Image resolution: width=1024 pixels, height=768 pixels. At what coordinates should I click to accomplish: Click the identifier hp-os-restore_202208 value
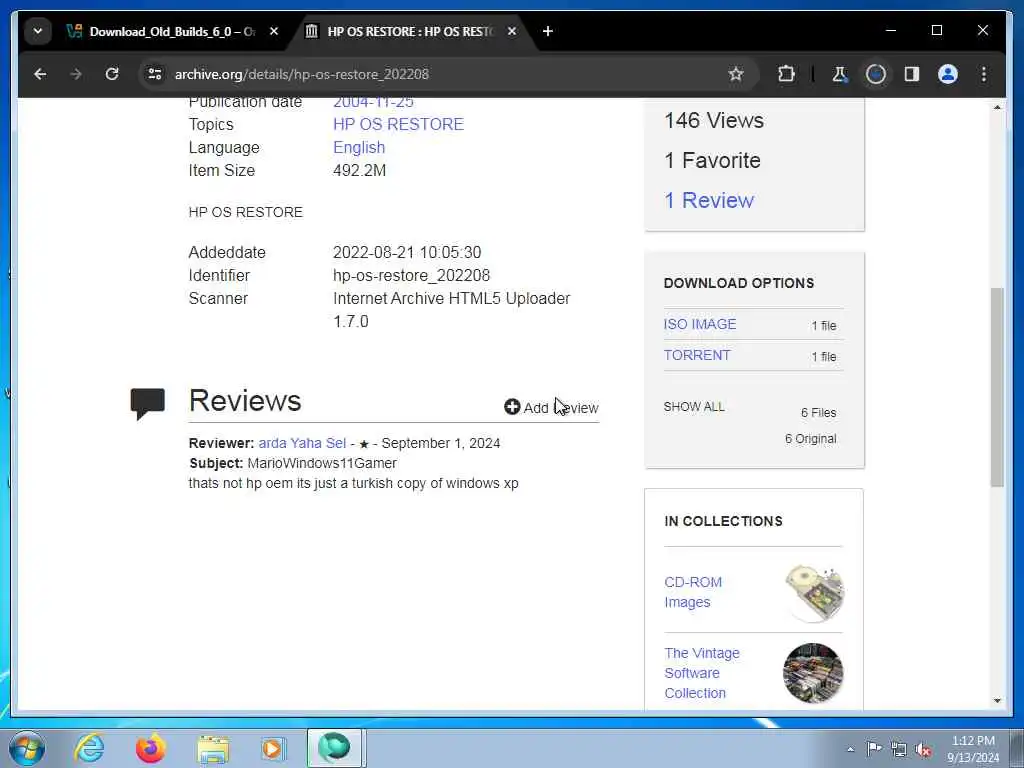point(411,276)
